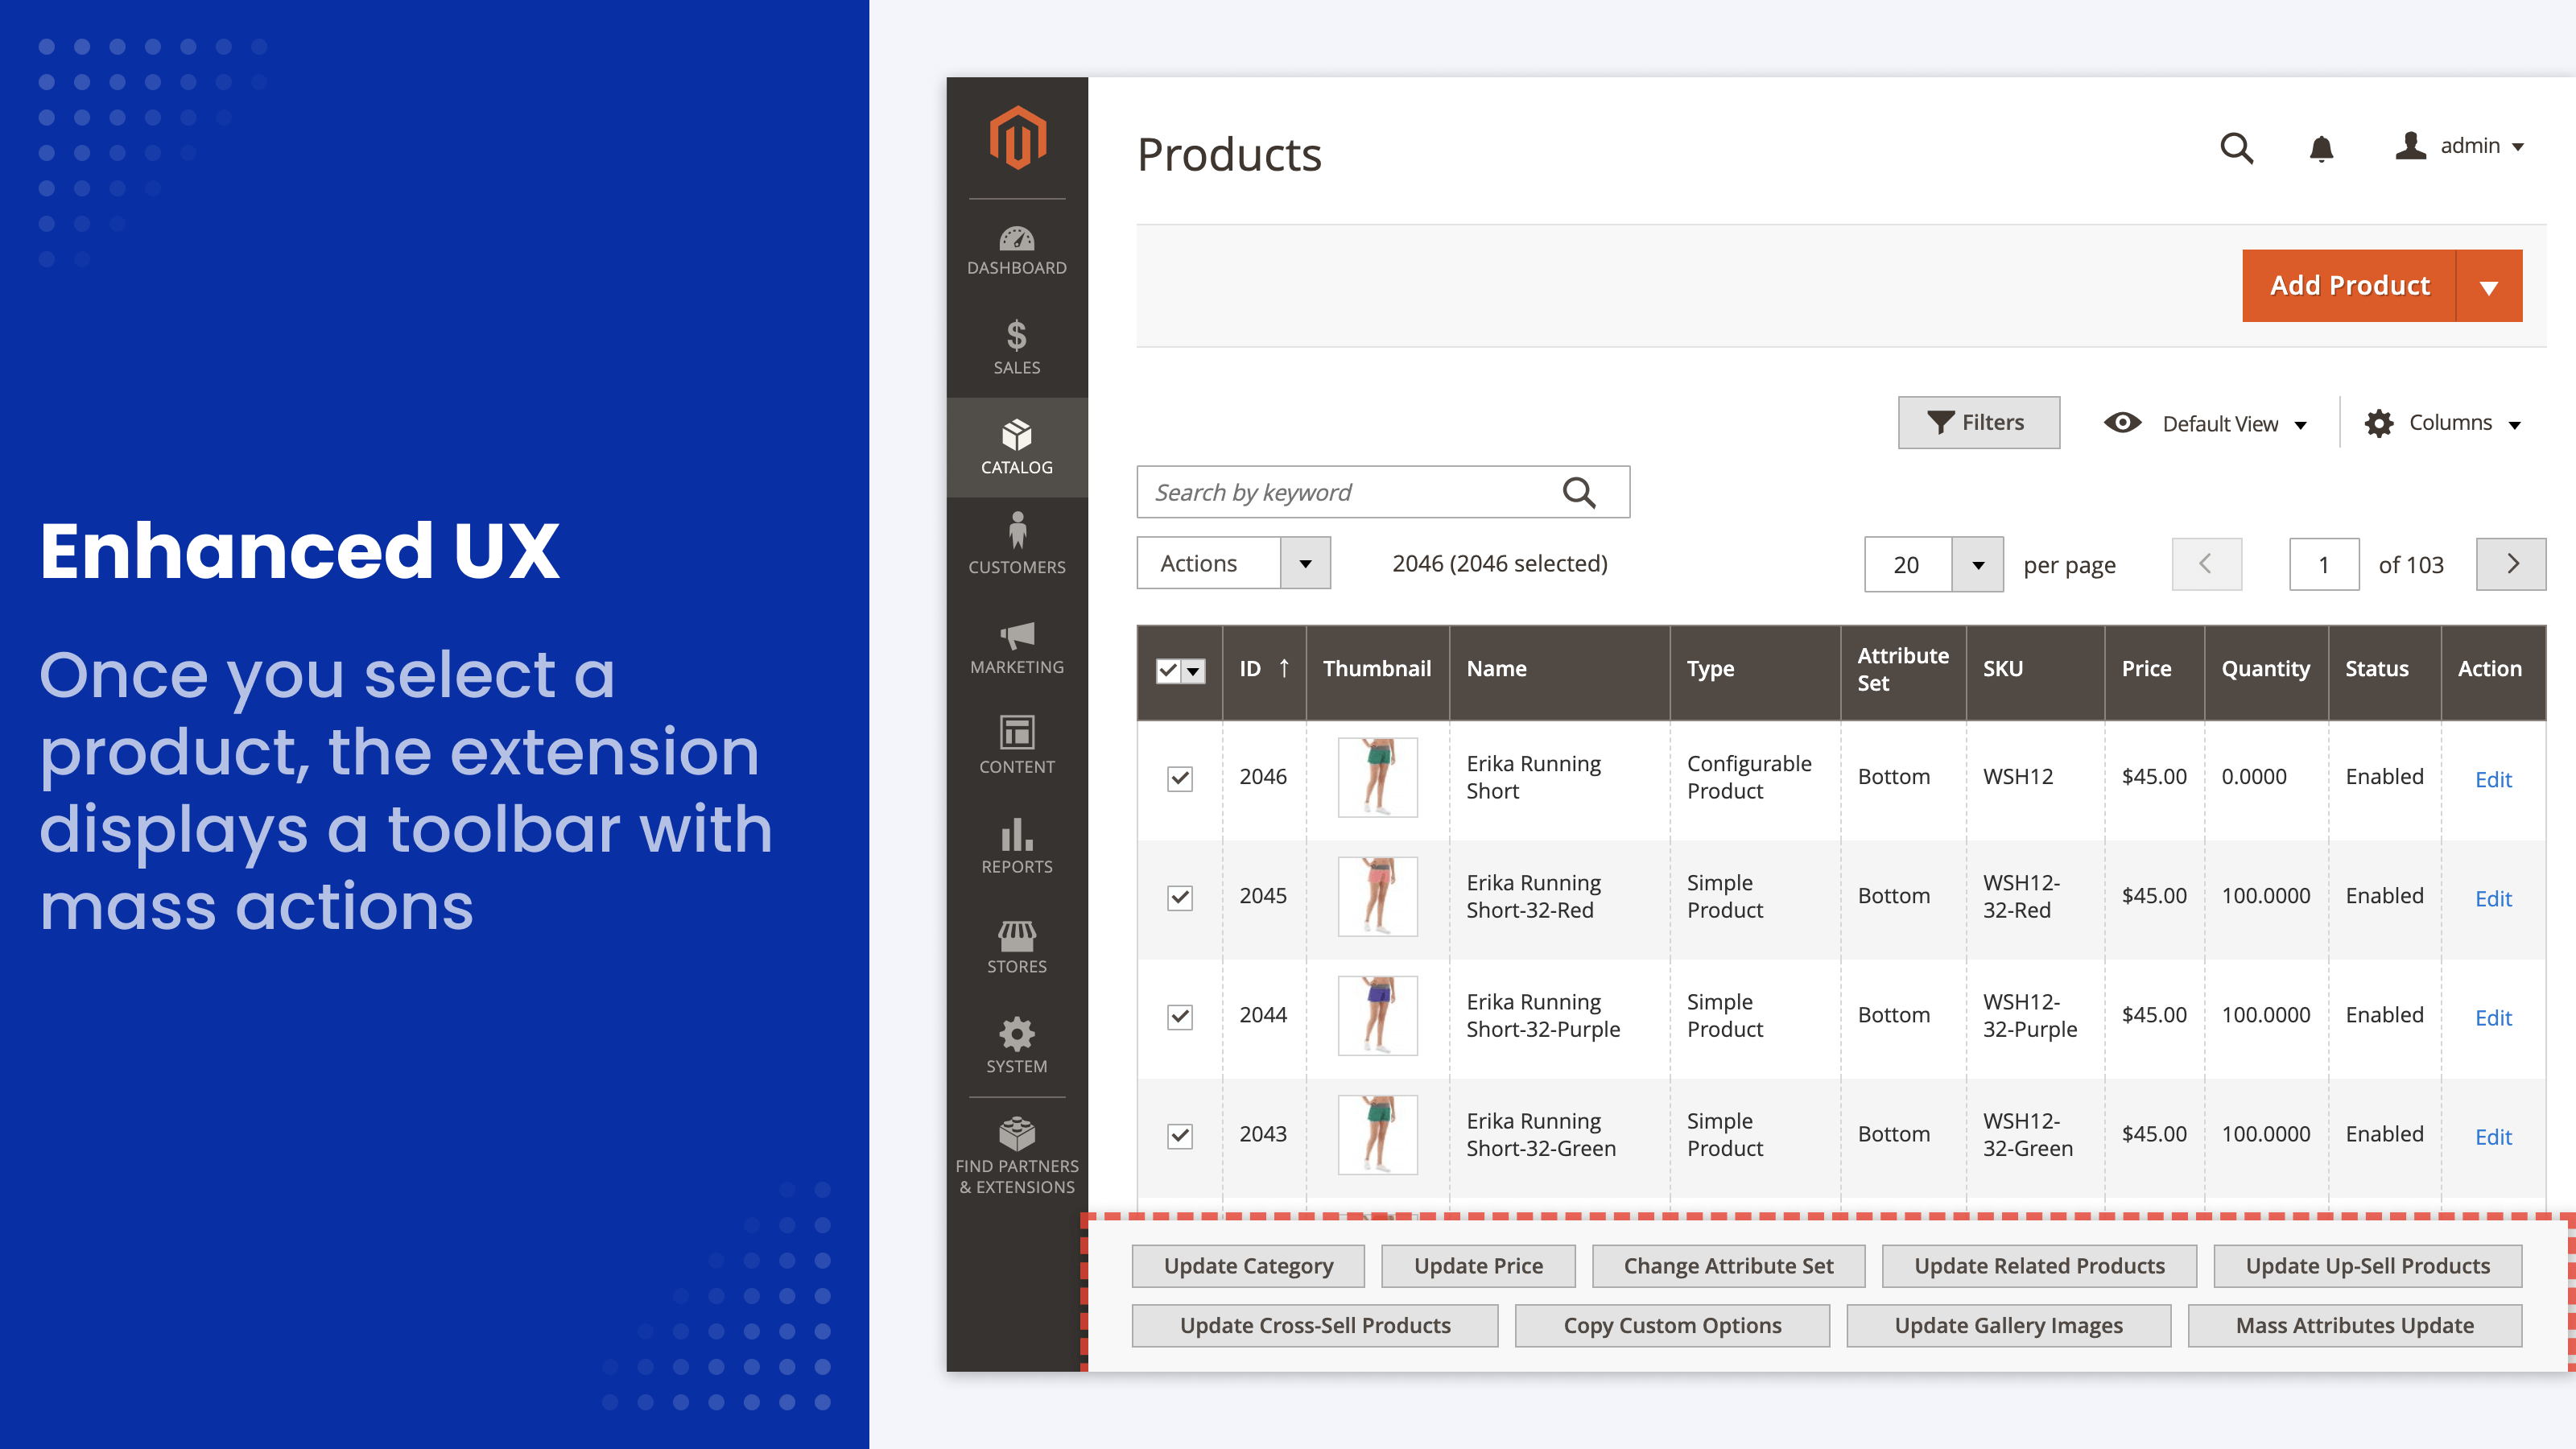Open the Sales sidebar menu

coord(1017,348)
